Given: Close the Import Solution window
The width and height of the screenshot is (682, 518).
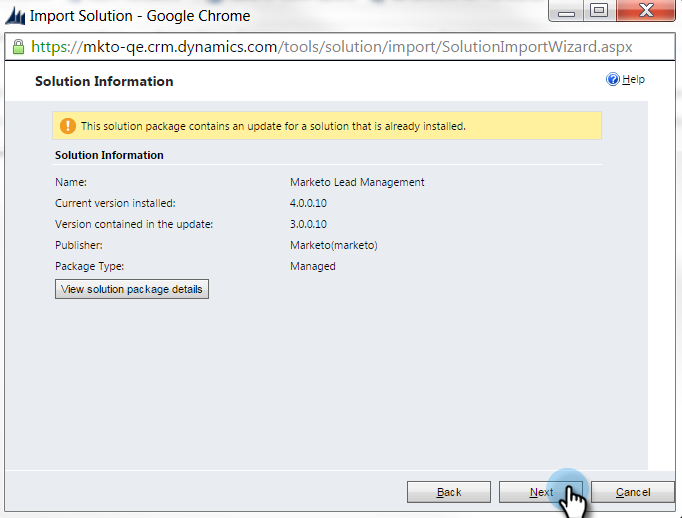Looking at the screenshot, I should [646, 10].
